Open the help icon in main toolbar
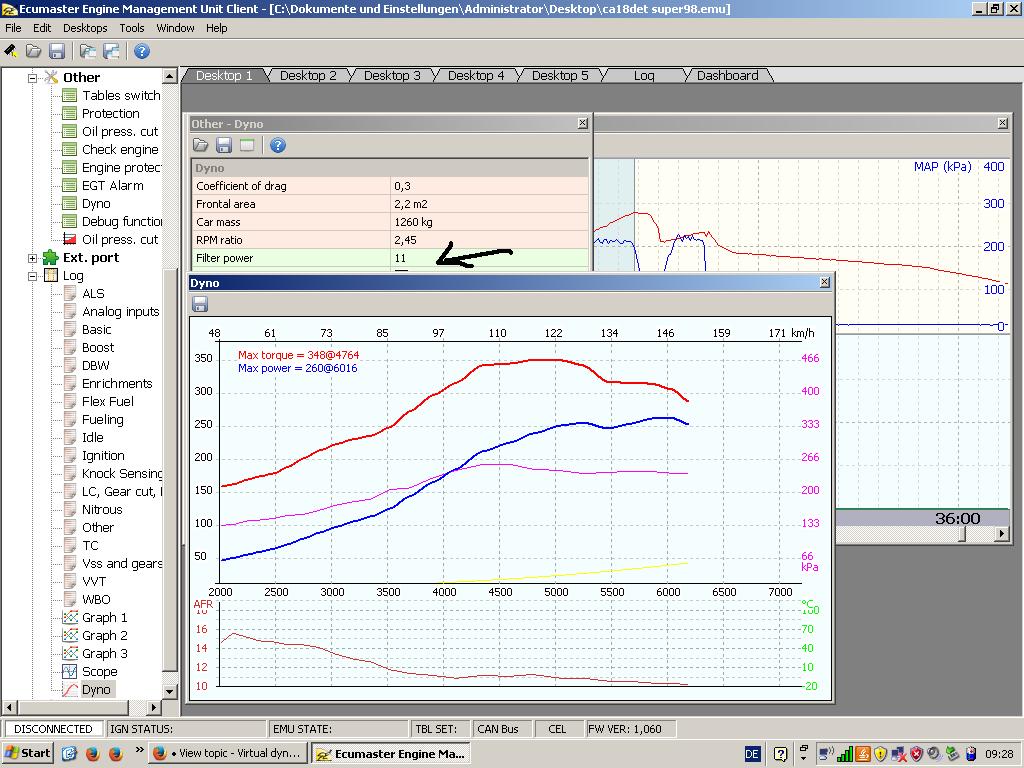Image resolution: width=1024 pixels, height=768 pixels. pos(142,51)
